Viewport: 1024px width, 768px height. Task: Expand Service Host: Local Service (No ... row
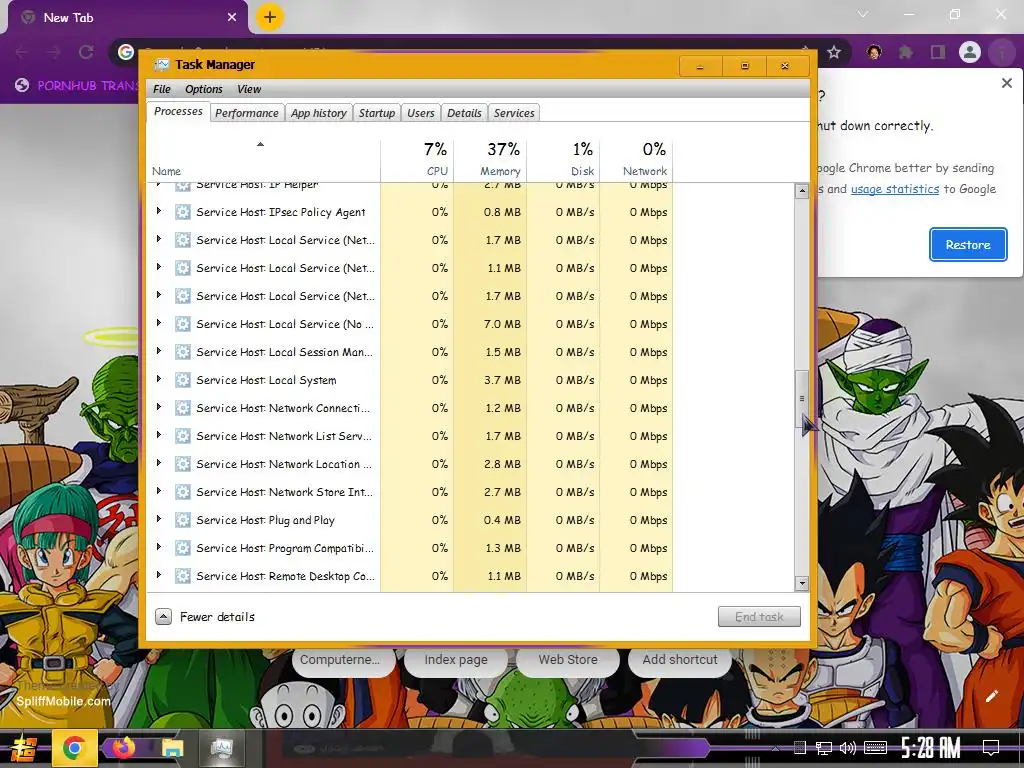point(158,323)
